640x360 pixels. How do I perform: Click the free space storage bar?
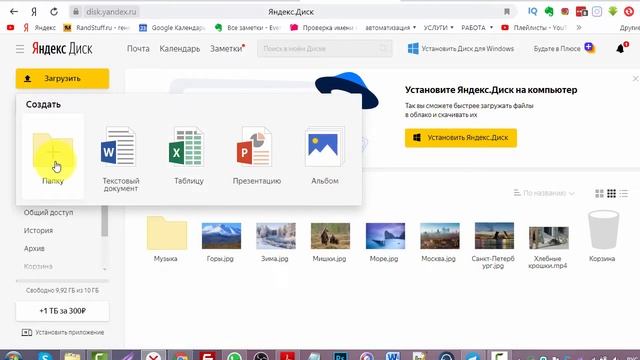[x=62, y=281]
